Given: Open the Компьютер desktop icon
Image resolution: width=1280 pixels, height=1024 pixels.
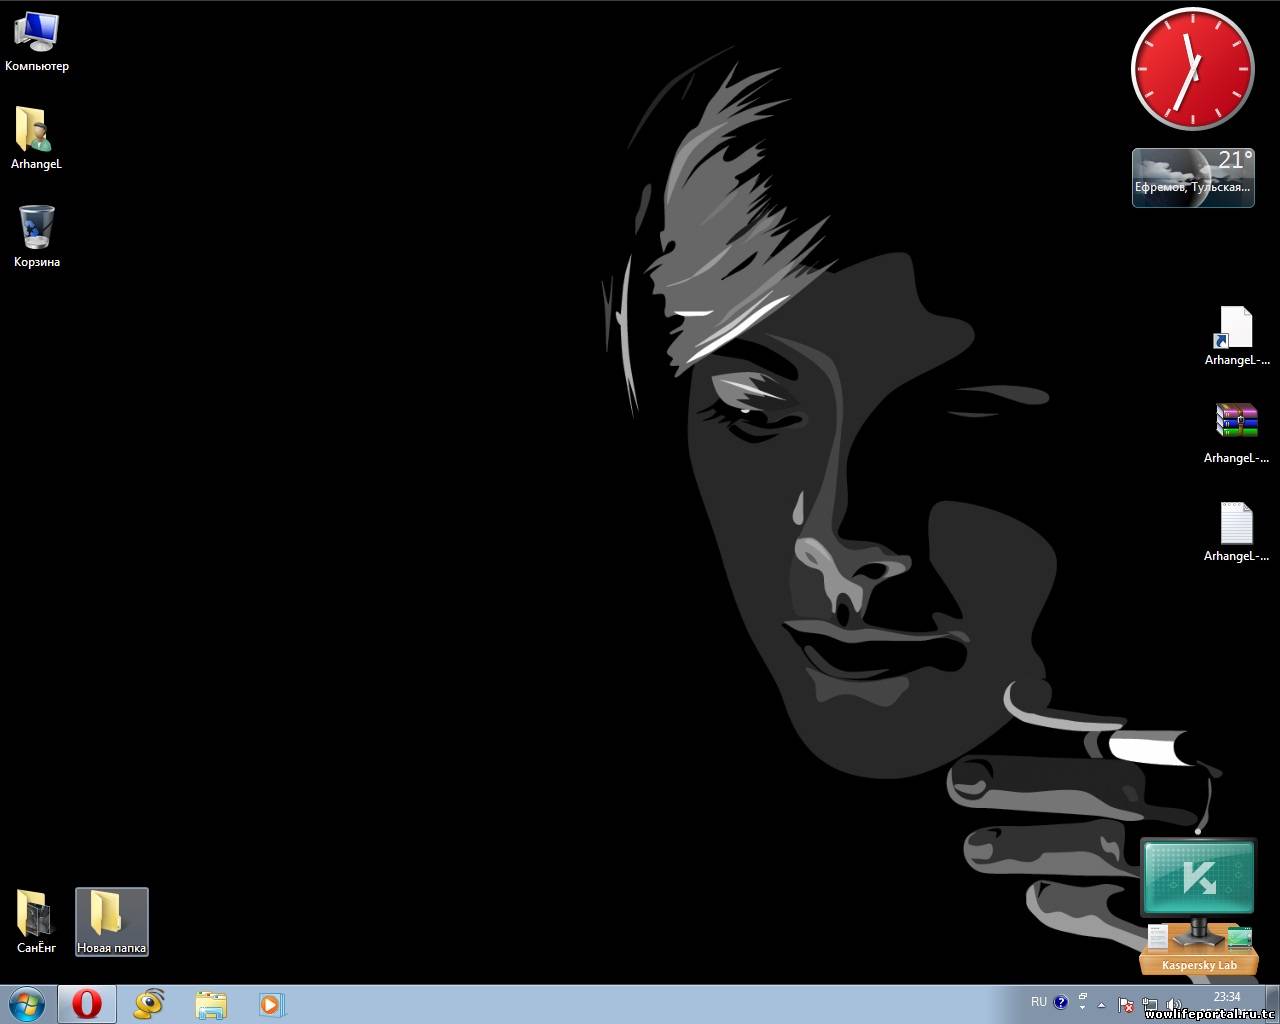Looking at the screenshot, I should (37, 42).
